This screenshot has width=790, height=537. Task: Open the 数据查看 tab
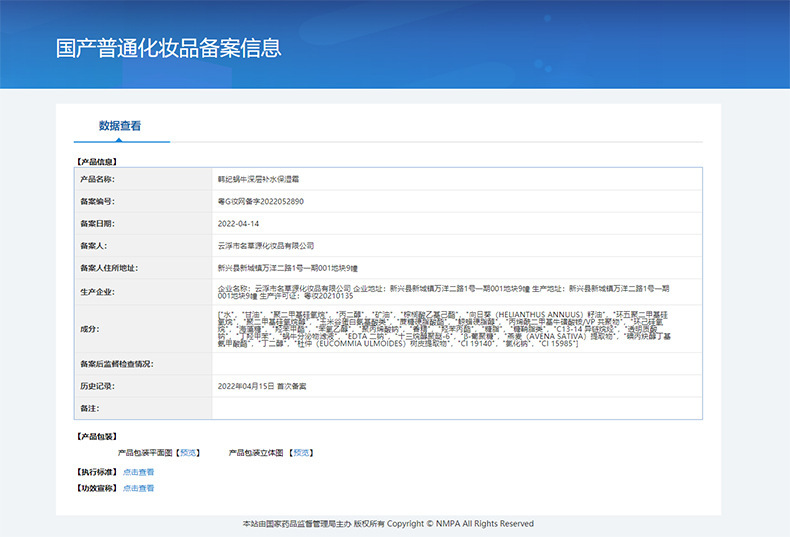(x=120, y=126)
